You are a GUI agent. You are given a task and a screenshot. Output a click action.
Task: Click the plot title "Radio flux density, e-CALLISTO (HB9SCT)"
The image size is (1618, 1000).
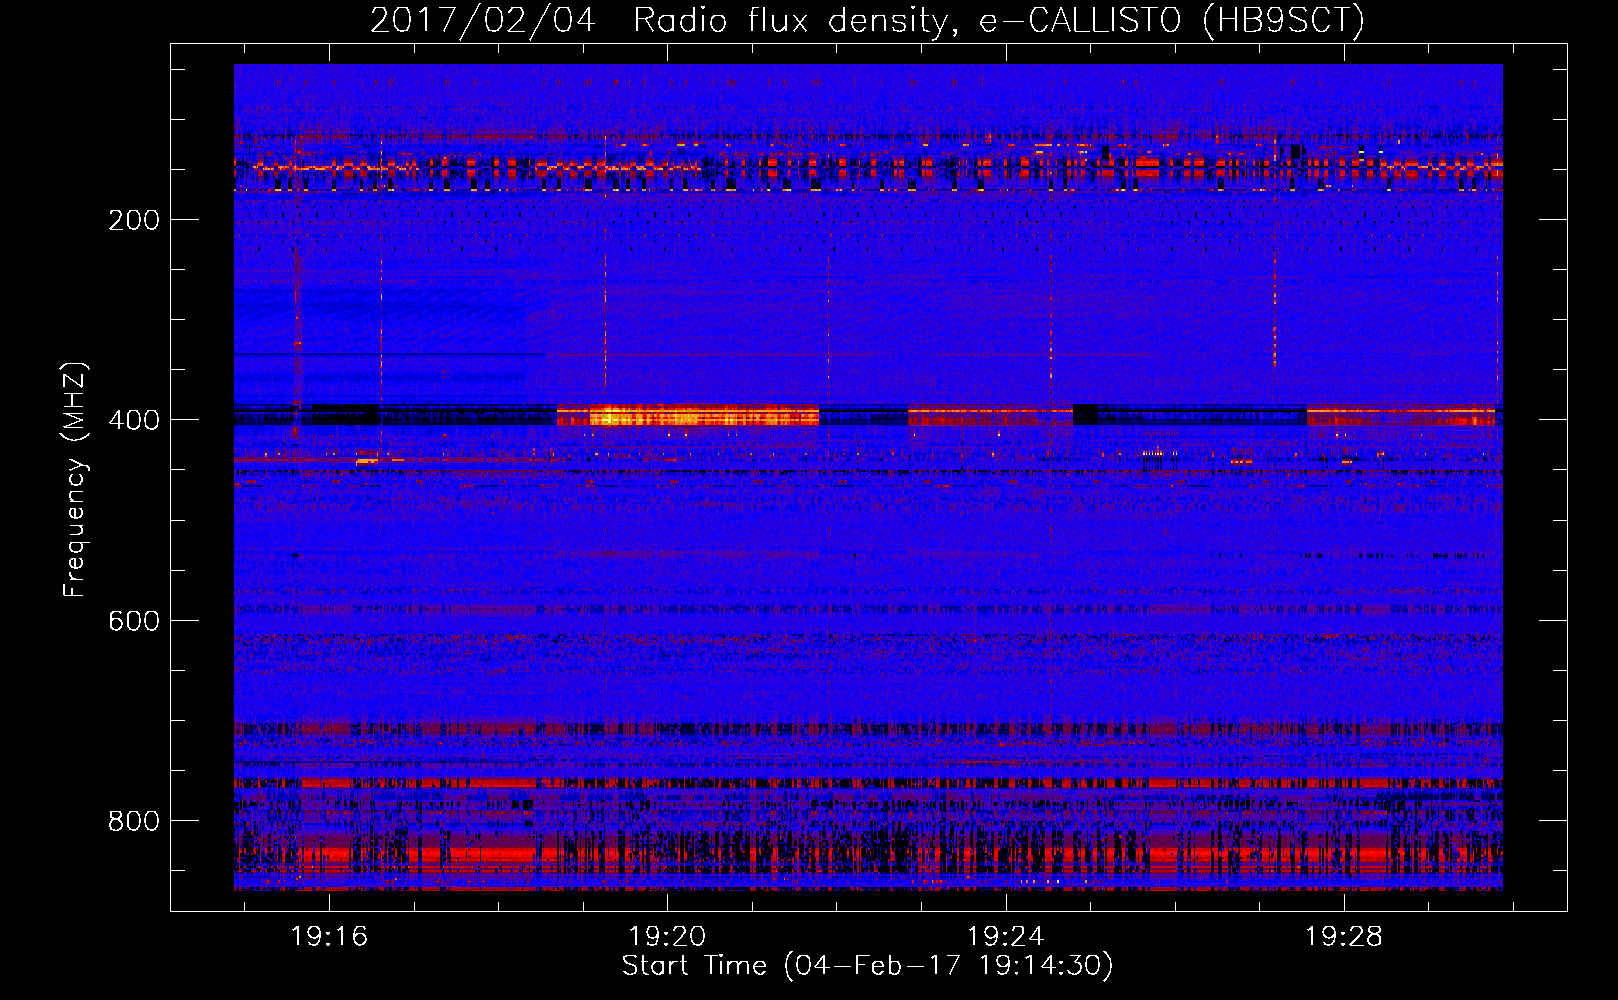click(x=999, y=20)
